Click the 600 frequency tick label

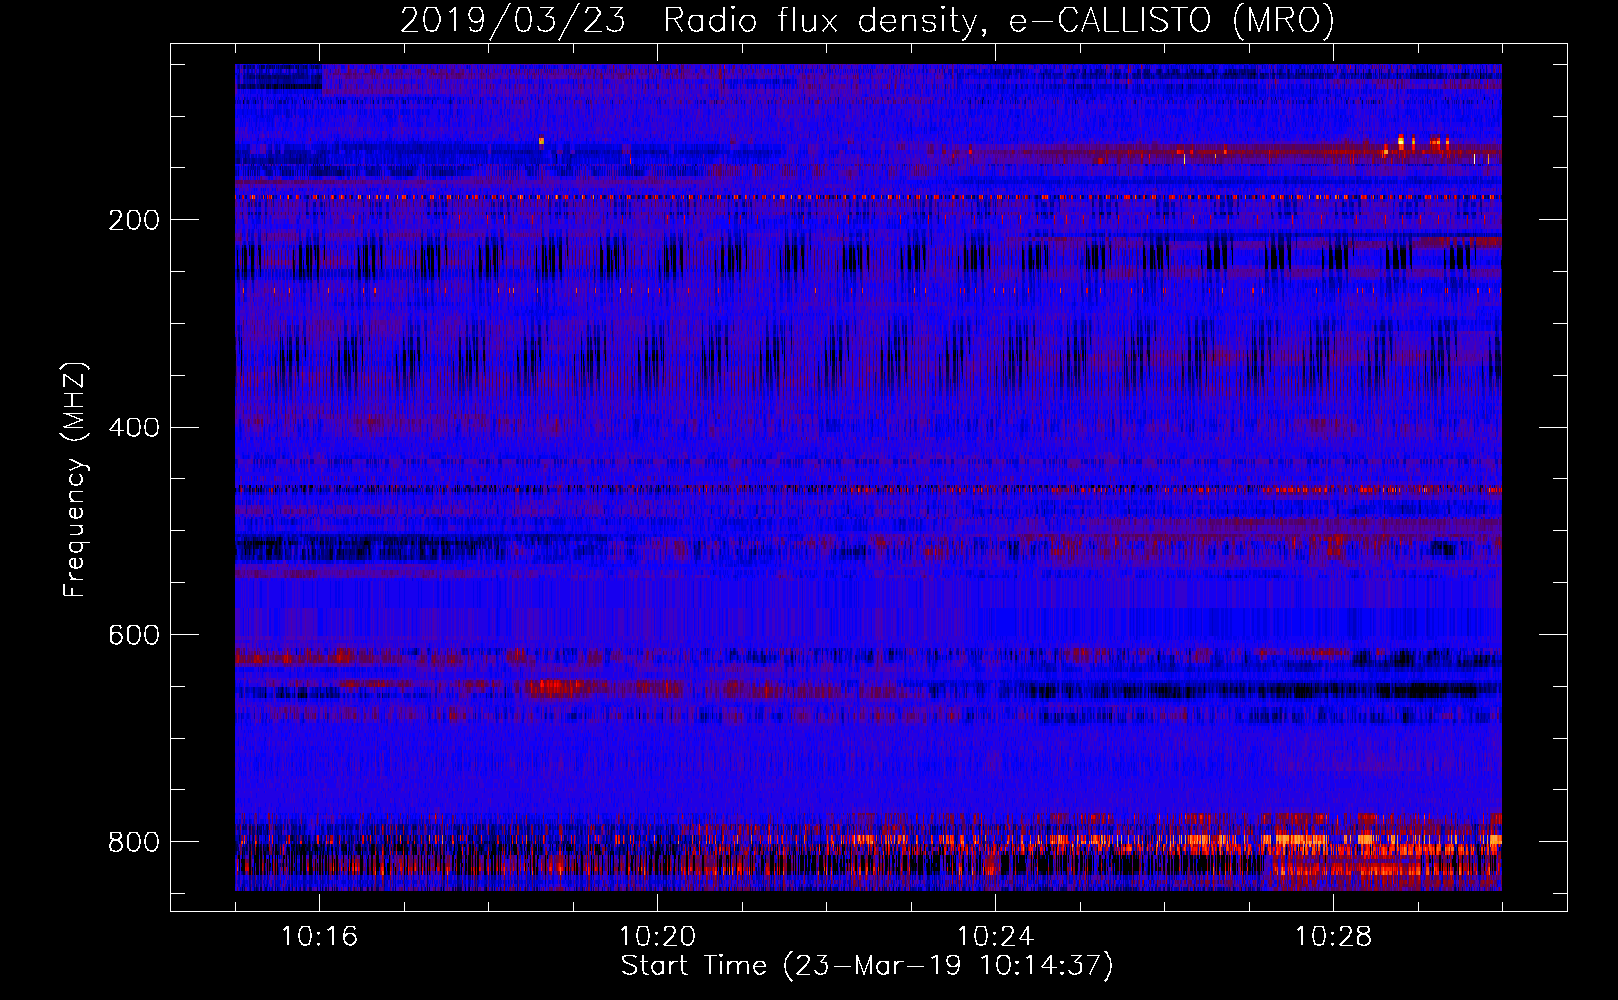(x=133, y=635)
